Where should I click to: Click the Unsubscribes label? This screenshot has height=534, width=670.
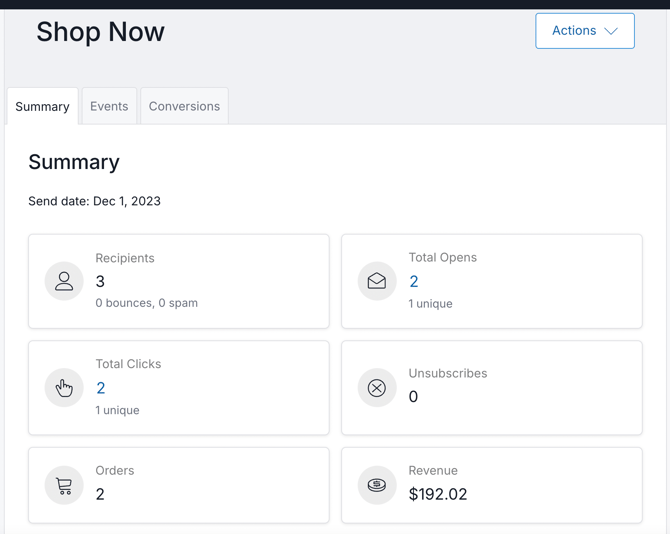pyautogui.click(x=448, y=373)
